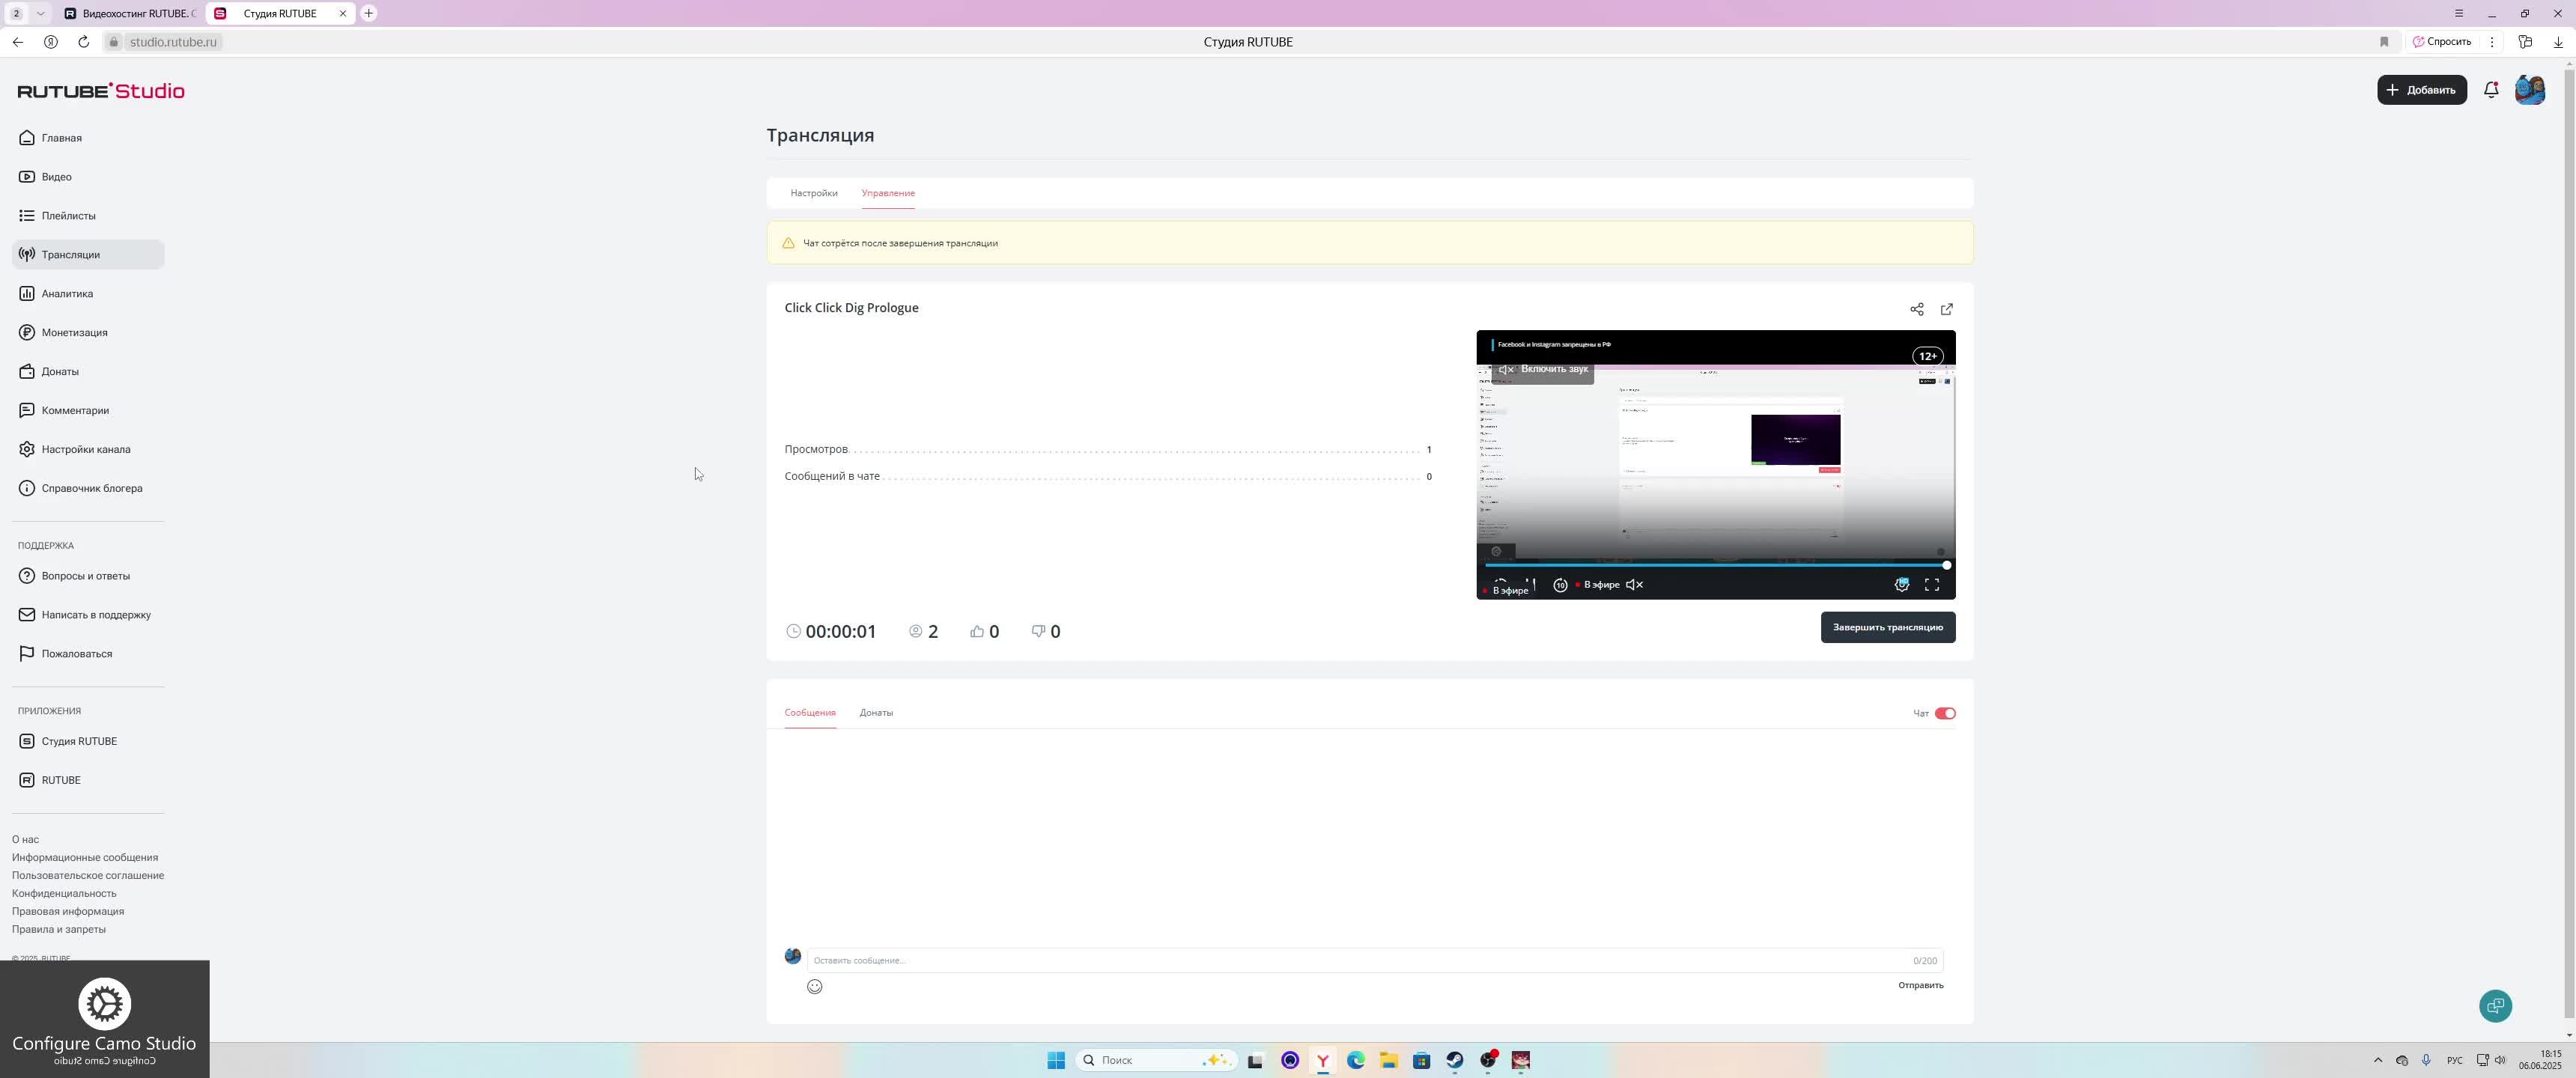Go back with browser back arrow
Viewport: 2576px width, 1078px height.
(18, 42)
